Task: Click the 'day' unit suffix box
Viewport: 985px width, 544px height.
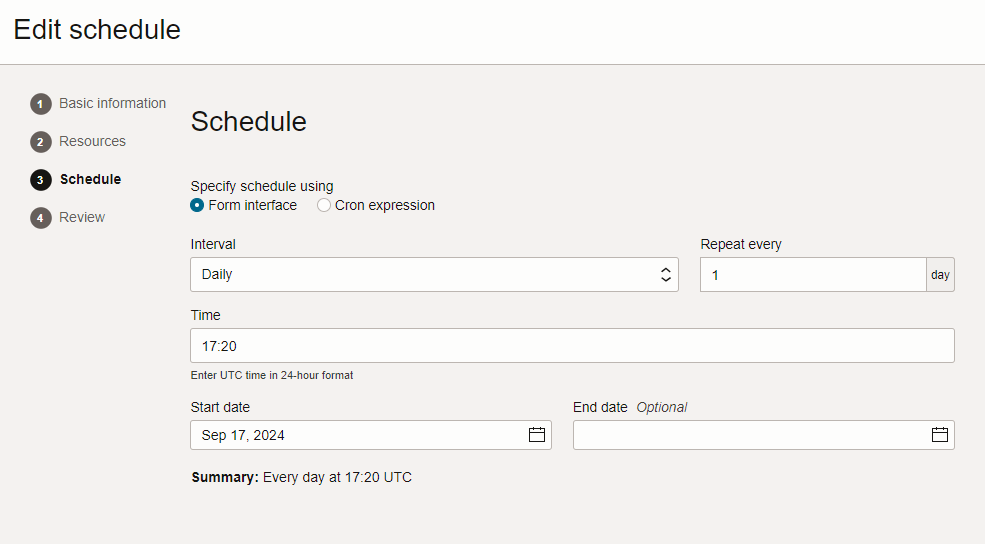Action: 940,275
